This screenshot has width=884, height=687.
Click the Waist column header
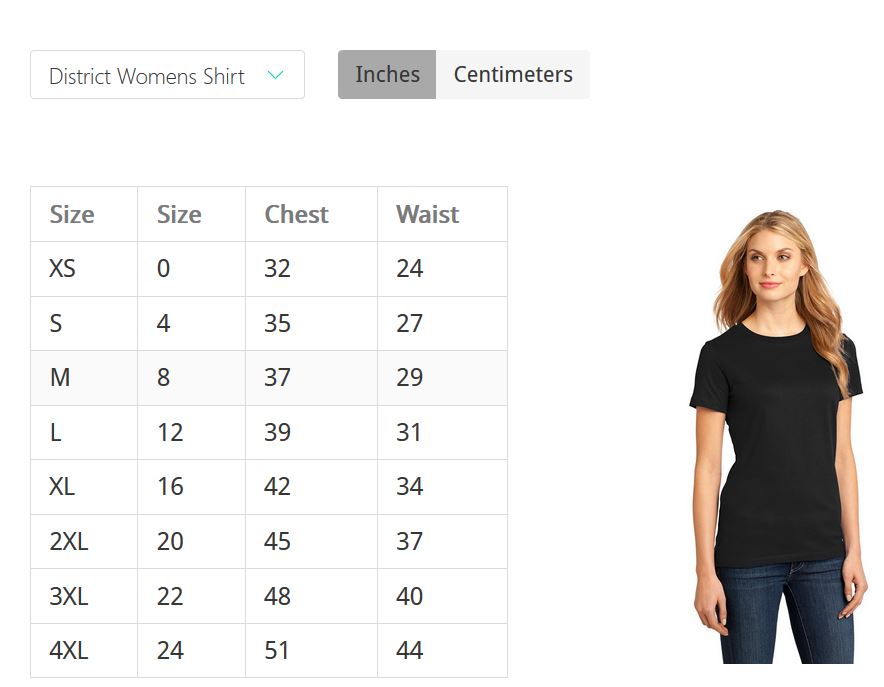(x=427, y=214)
